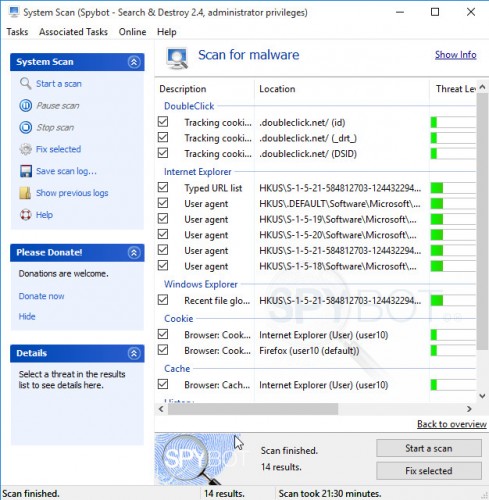Open the Online menu
The image size is (489, 500).
pyautogui.click(x=132, y=32)
